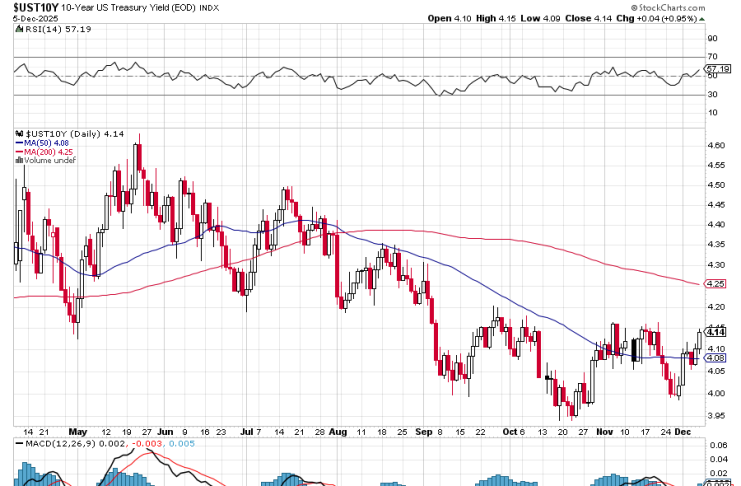Click the 4.60 price axis label
Image resolution: width=741 pixels, height=486 pixels.
(x=715, y=146)
